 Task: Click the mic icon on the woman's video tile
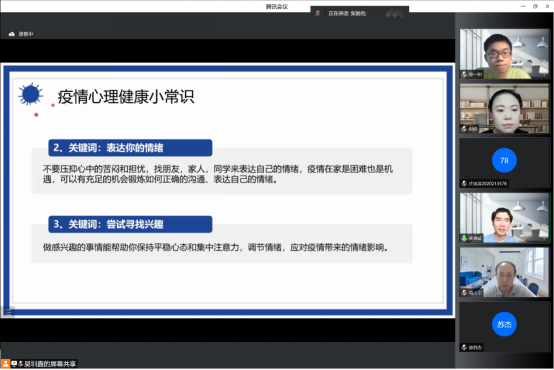tap(464, 129)
